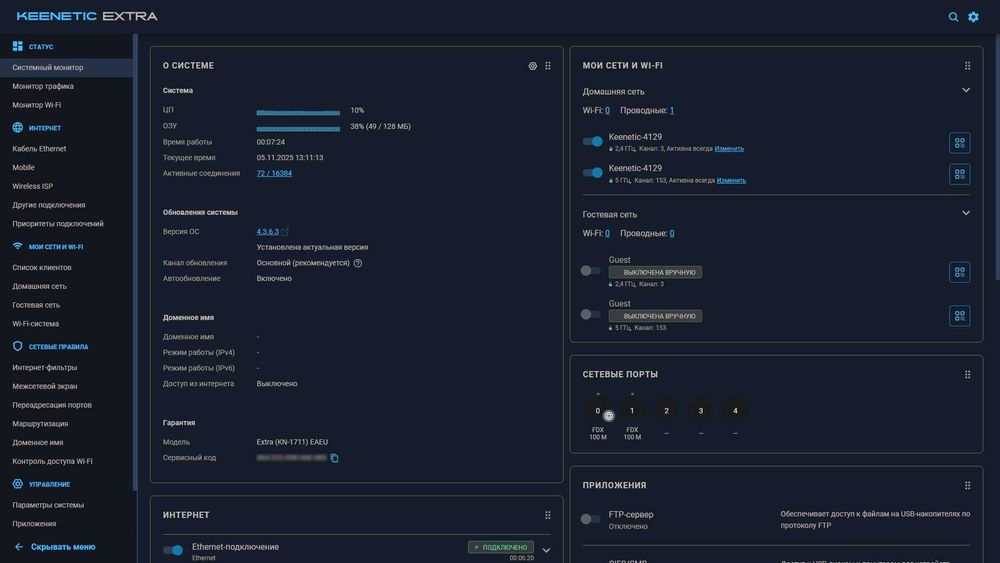
Task: Click Изменить link for 5 ГГц network
Action: [731, 180]
